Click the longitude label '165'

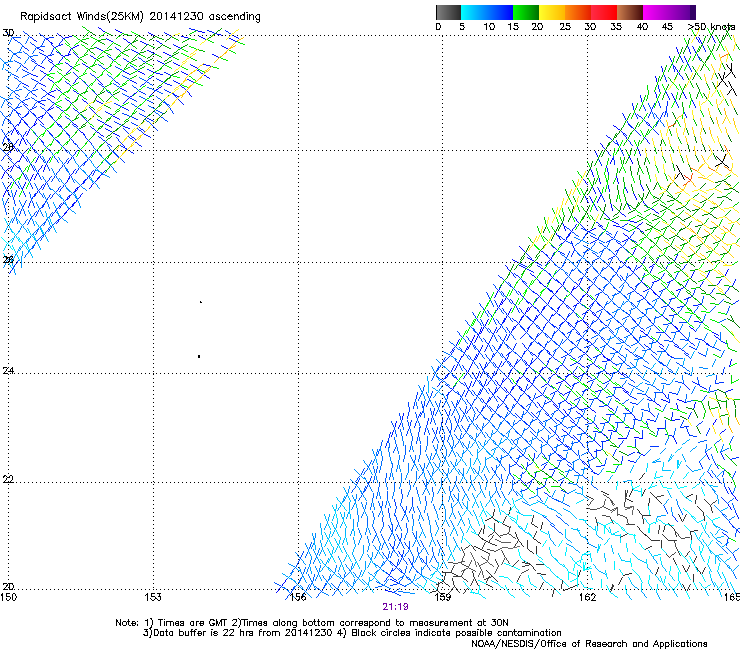click(x=732, y=597)
